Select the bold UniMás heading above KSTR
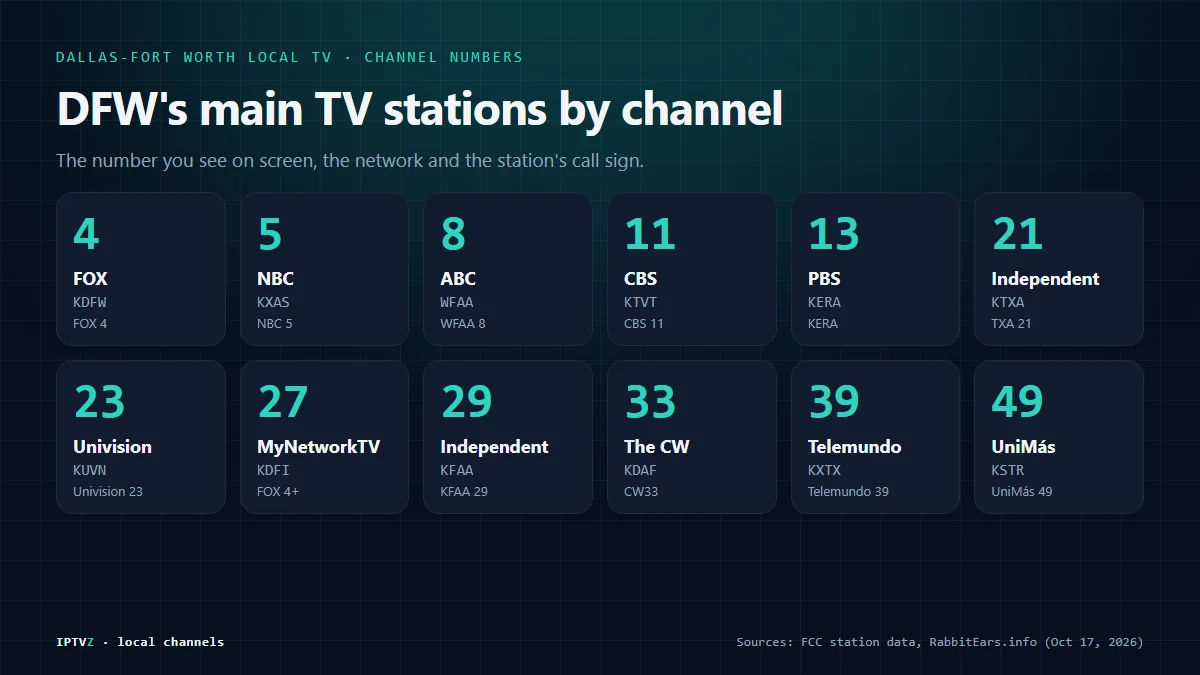 pos(1024,447)
